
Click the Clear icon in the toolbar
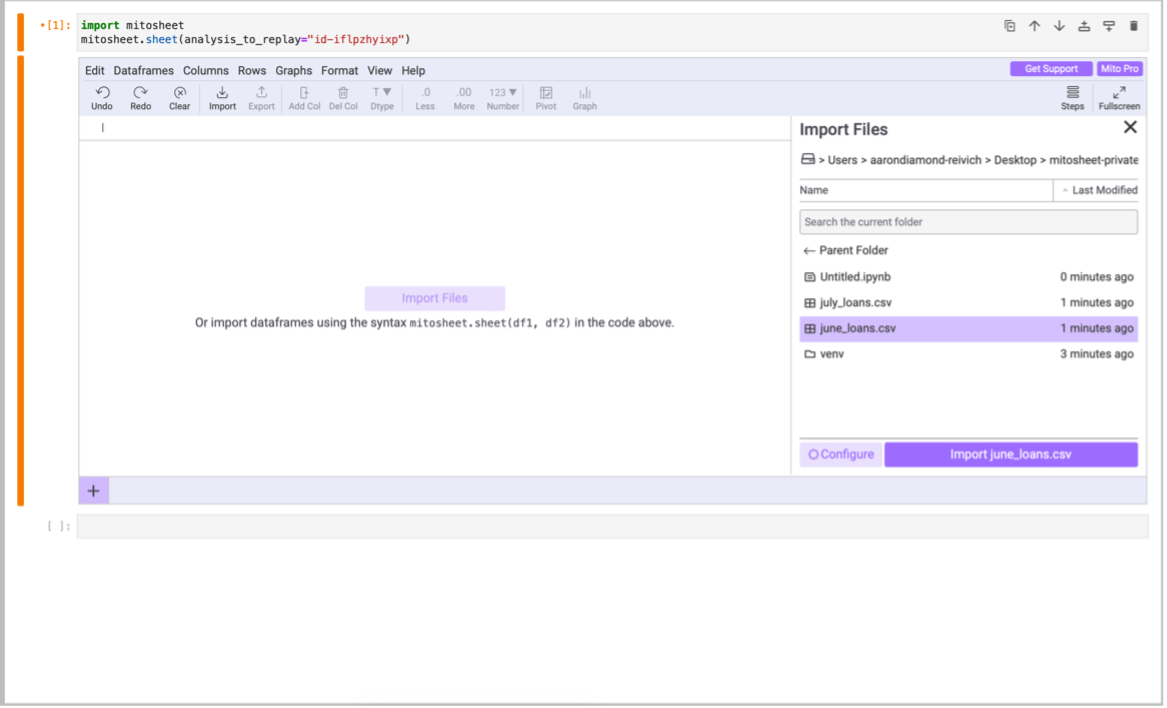coord(179,93)
